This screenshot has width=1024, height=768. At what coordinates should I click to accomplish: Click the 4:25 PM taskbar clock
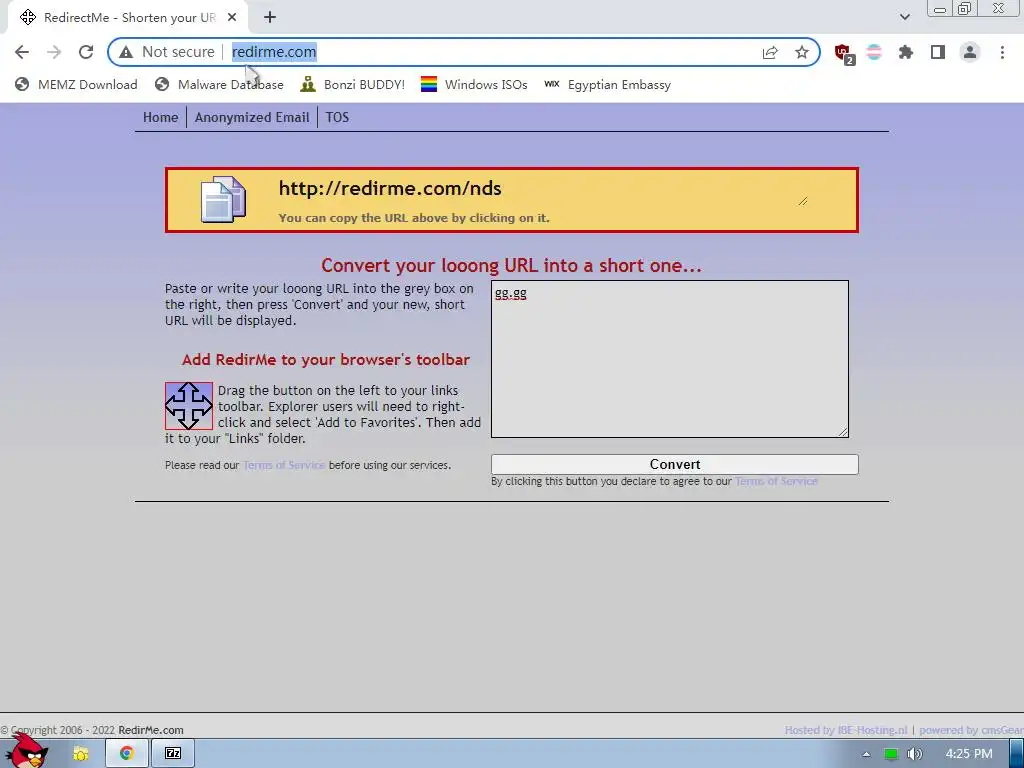pyautogui.click(x=969, y=754)
